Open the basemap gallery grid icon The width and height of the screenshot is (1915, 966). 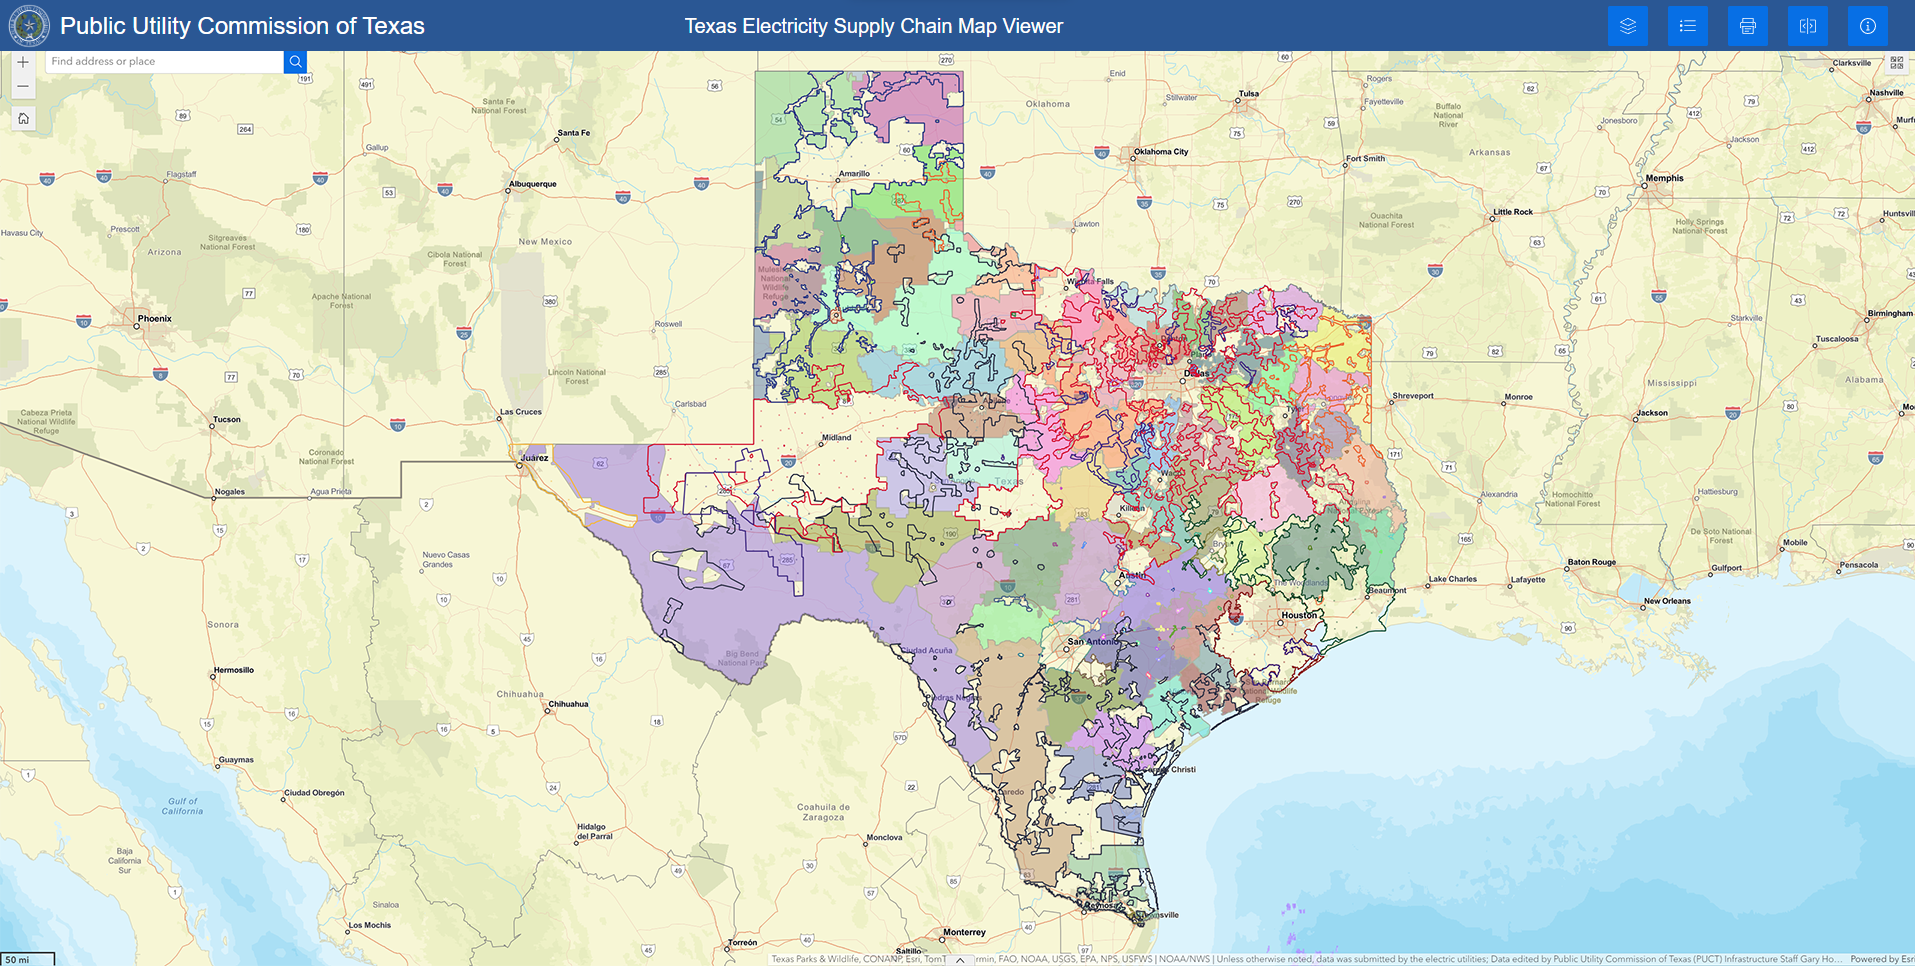pyautogui.click(x=1896, y=63)
